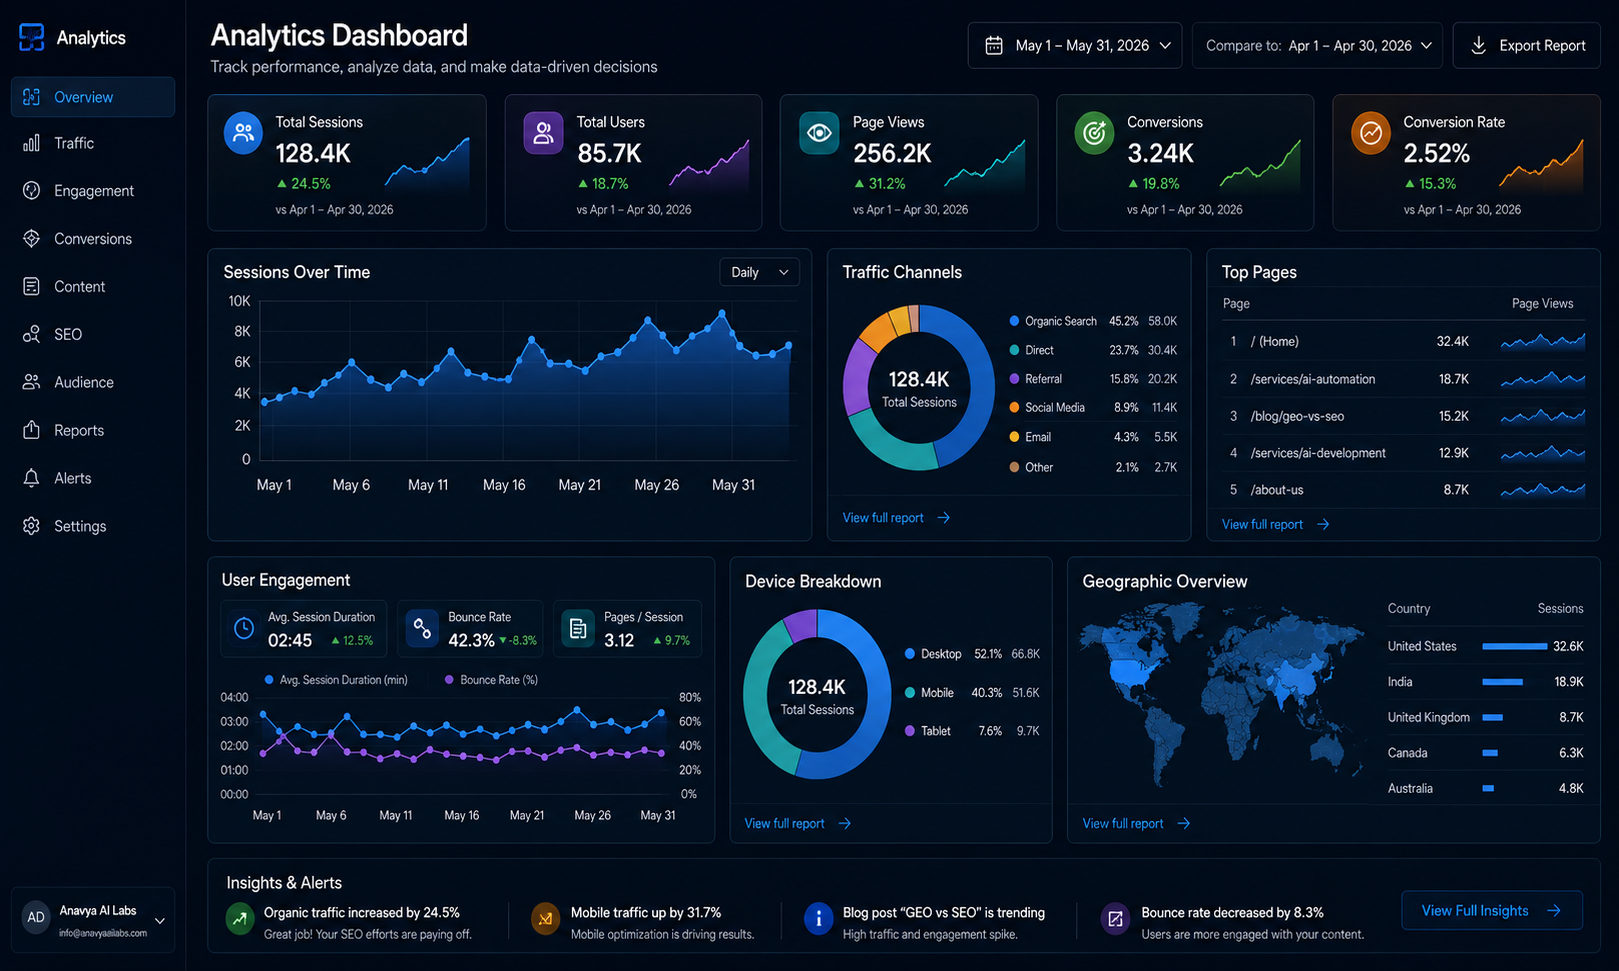Click the Avg. Session Duration clock icon

coord(244,628)
